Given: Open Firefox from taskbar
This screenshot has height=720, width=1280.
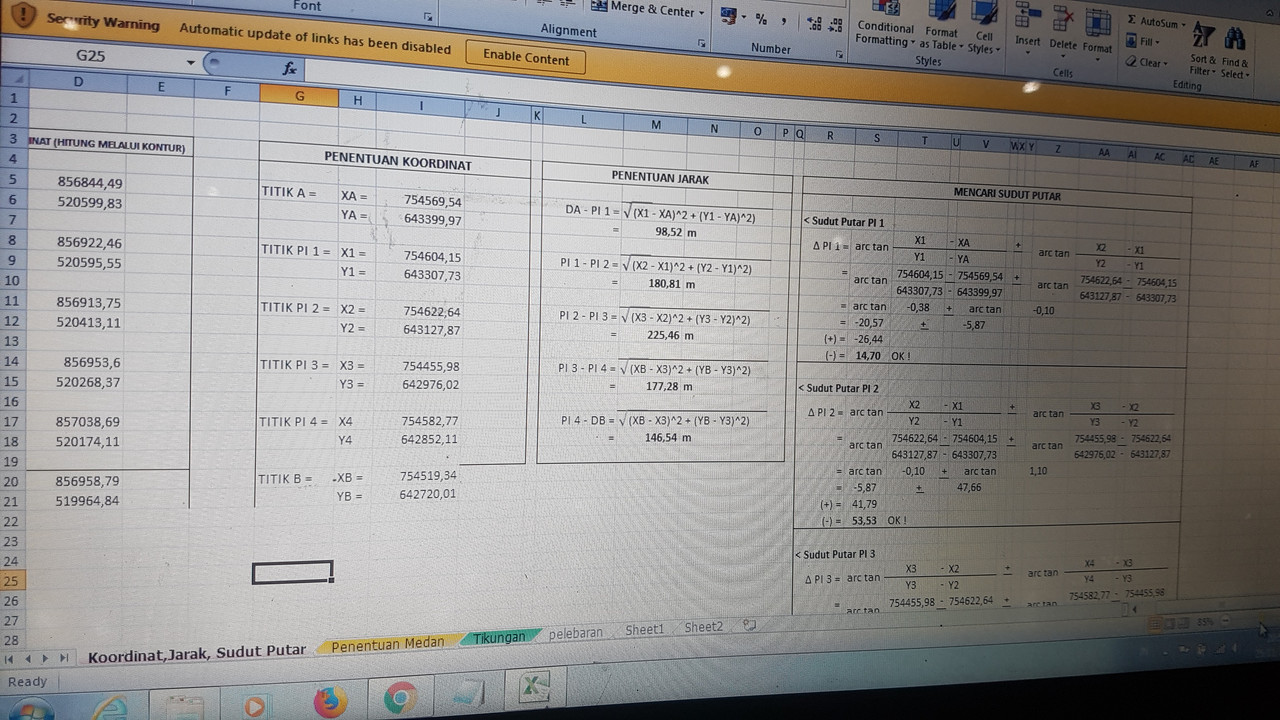Looking at the screenshot, I should [x=330, y=702].
